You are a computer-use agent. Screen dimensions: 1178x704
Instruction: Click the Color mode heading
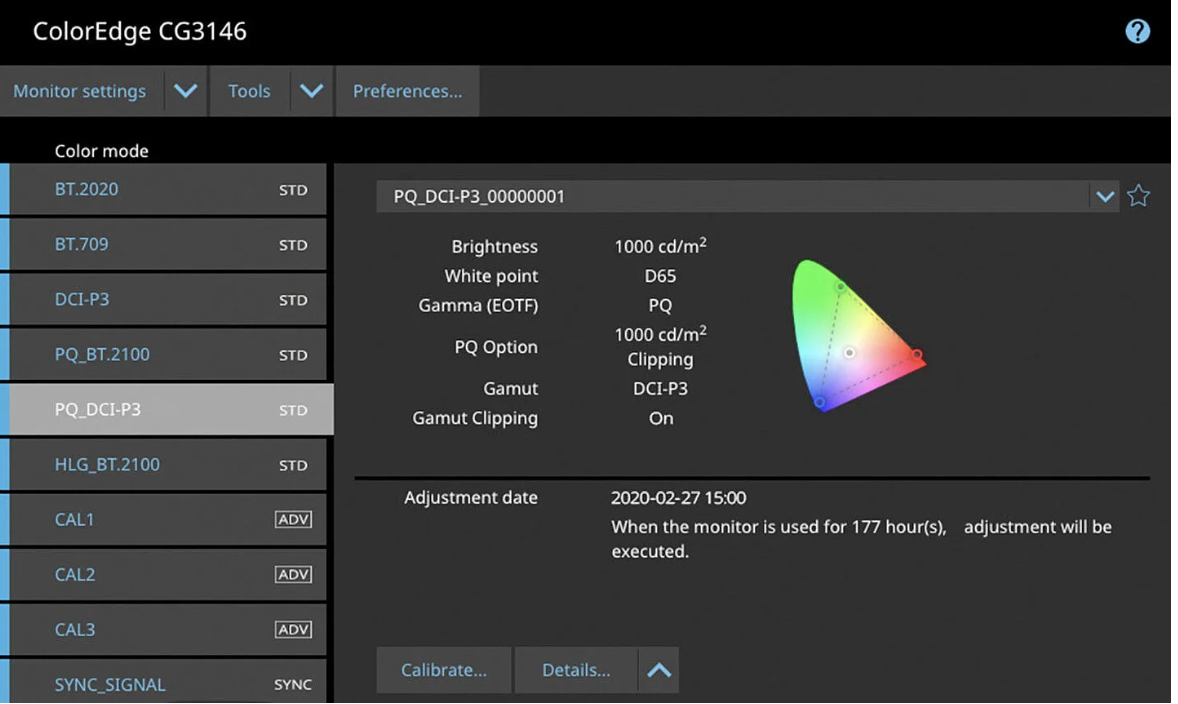pos(101,151)
